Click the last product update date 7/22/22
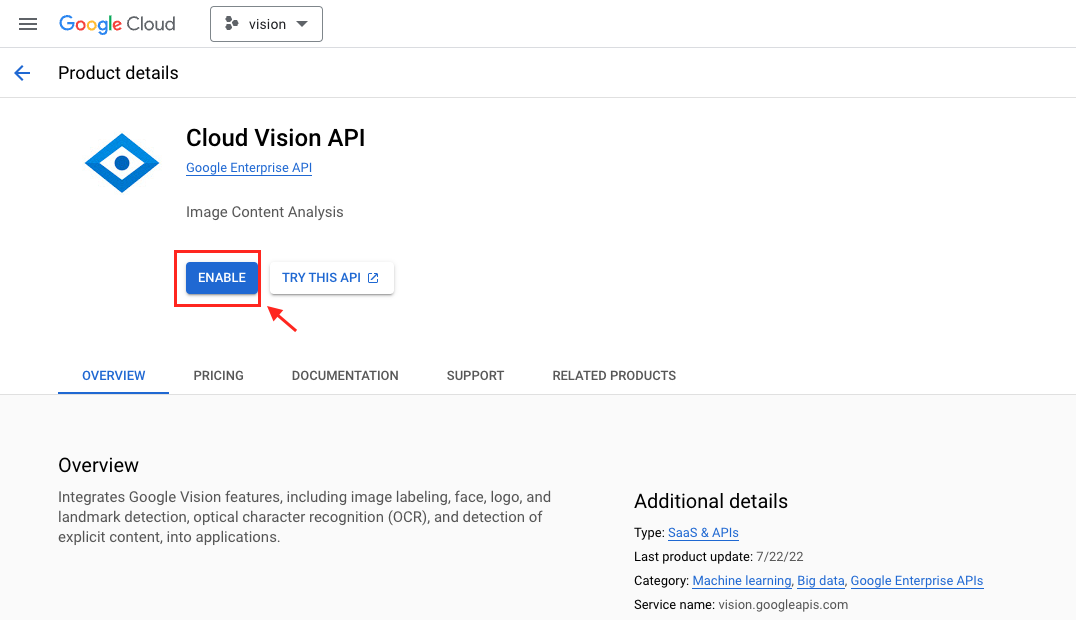The height and width of the screenshot is (620, 1076). click(780, 557)
